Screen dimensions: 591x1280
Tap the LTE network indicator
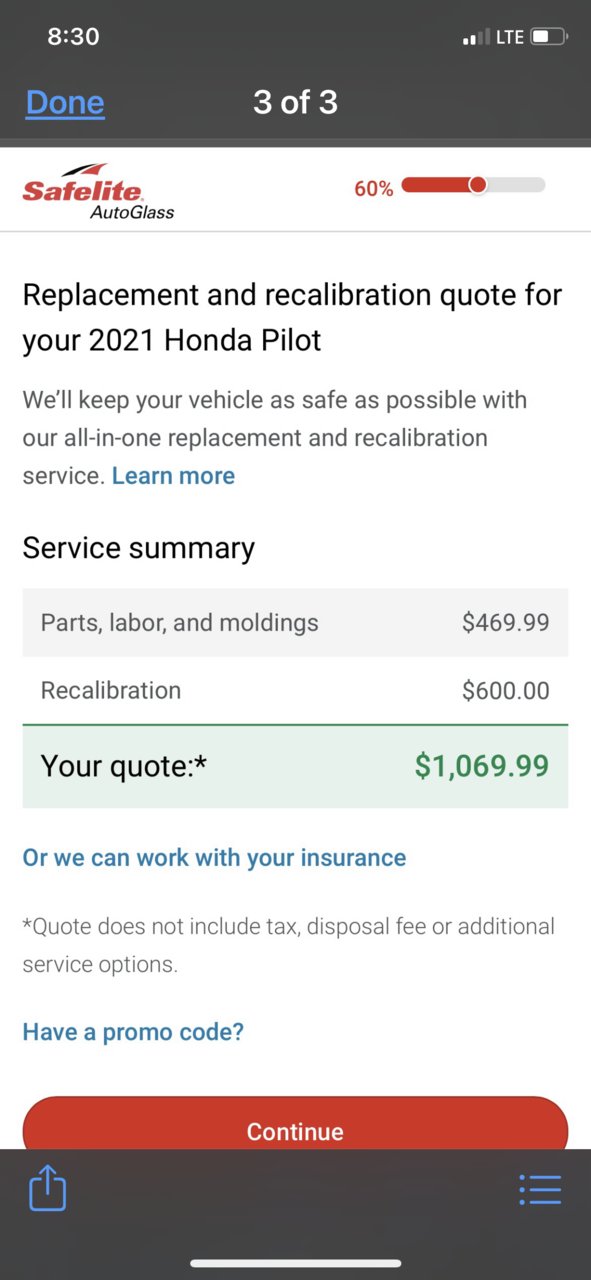point(509,37)
